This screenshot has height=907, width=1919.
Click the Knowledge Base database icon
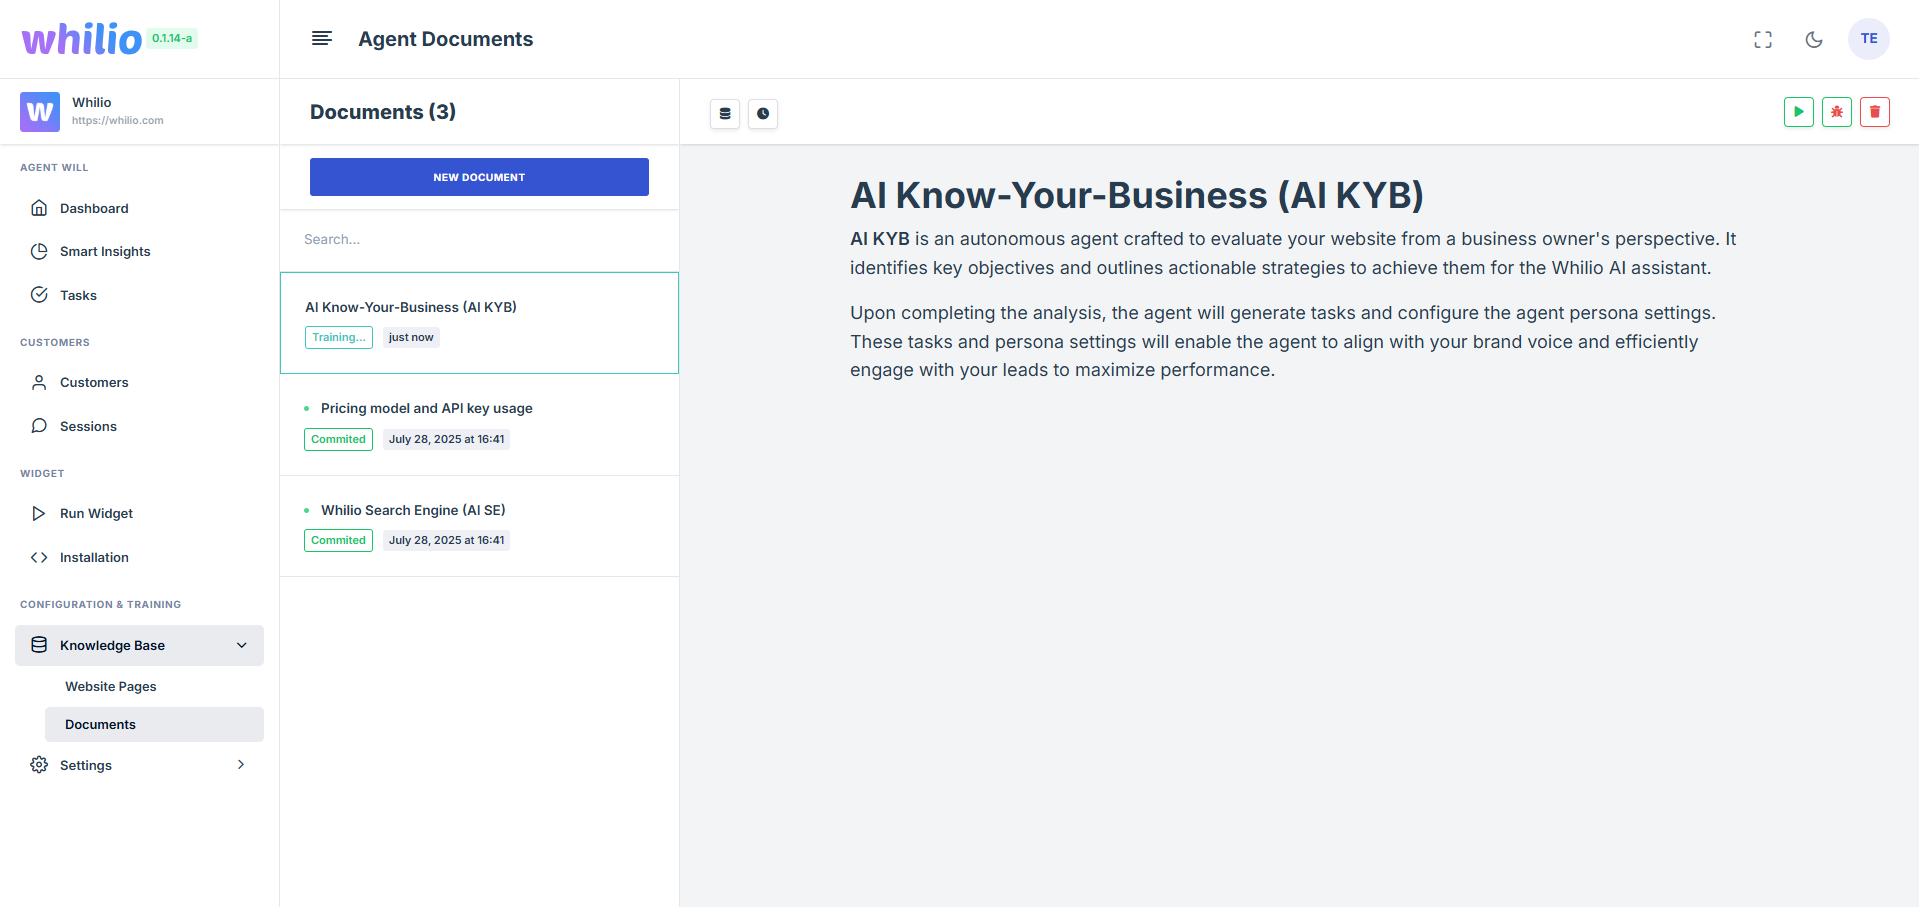(39, 645)
